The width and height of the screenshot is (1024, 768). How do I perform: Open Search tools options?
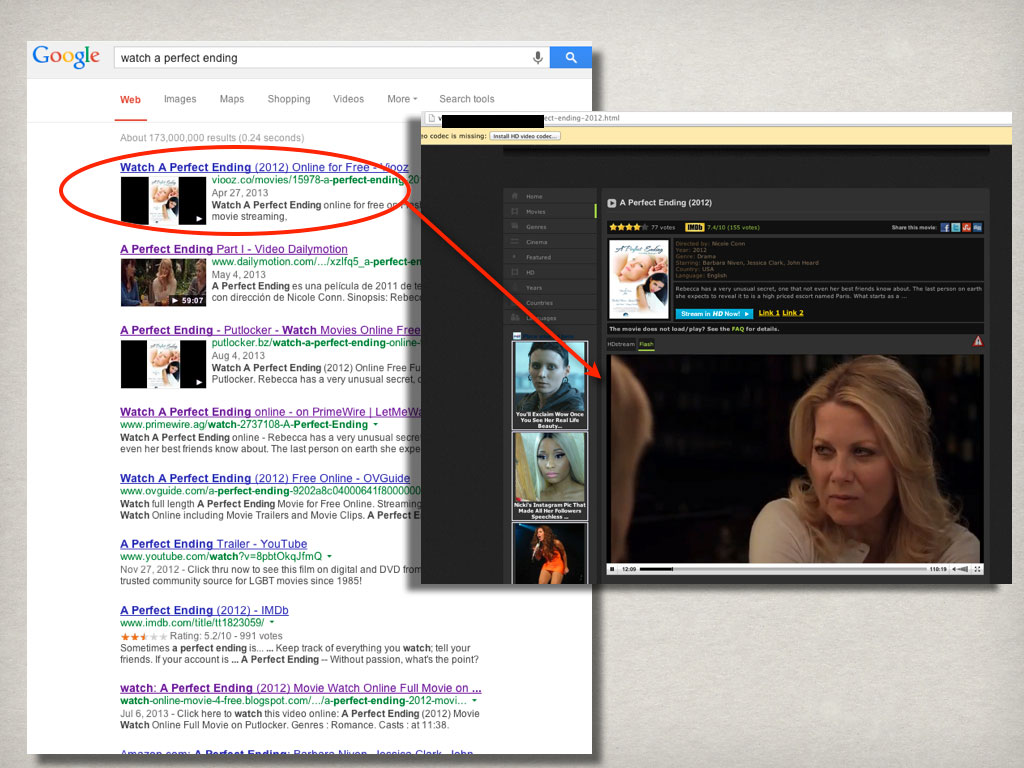click(466, 99)
